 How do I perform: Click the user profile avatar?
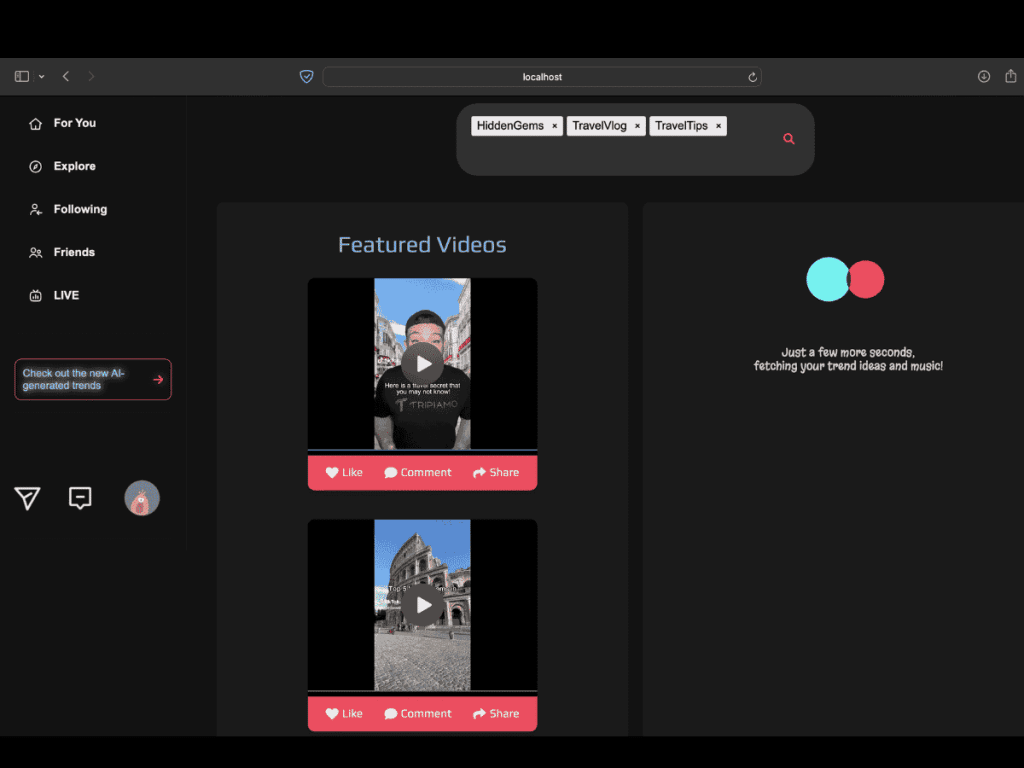pyautogui.click(x=142, y=498)
